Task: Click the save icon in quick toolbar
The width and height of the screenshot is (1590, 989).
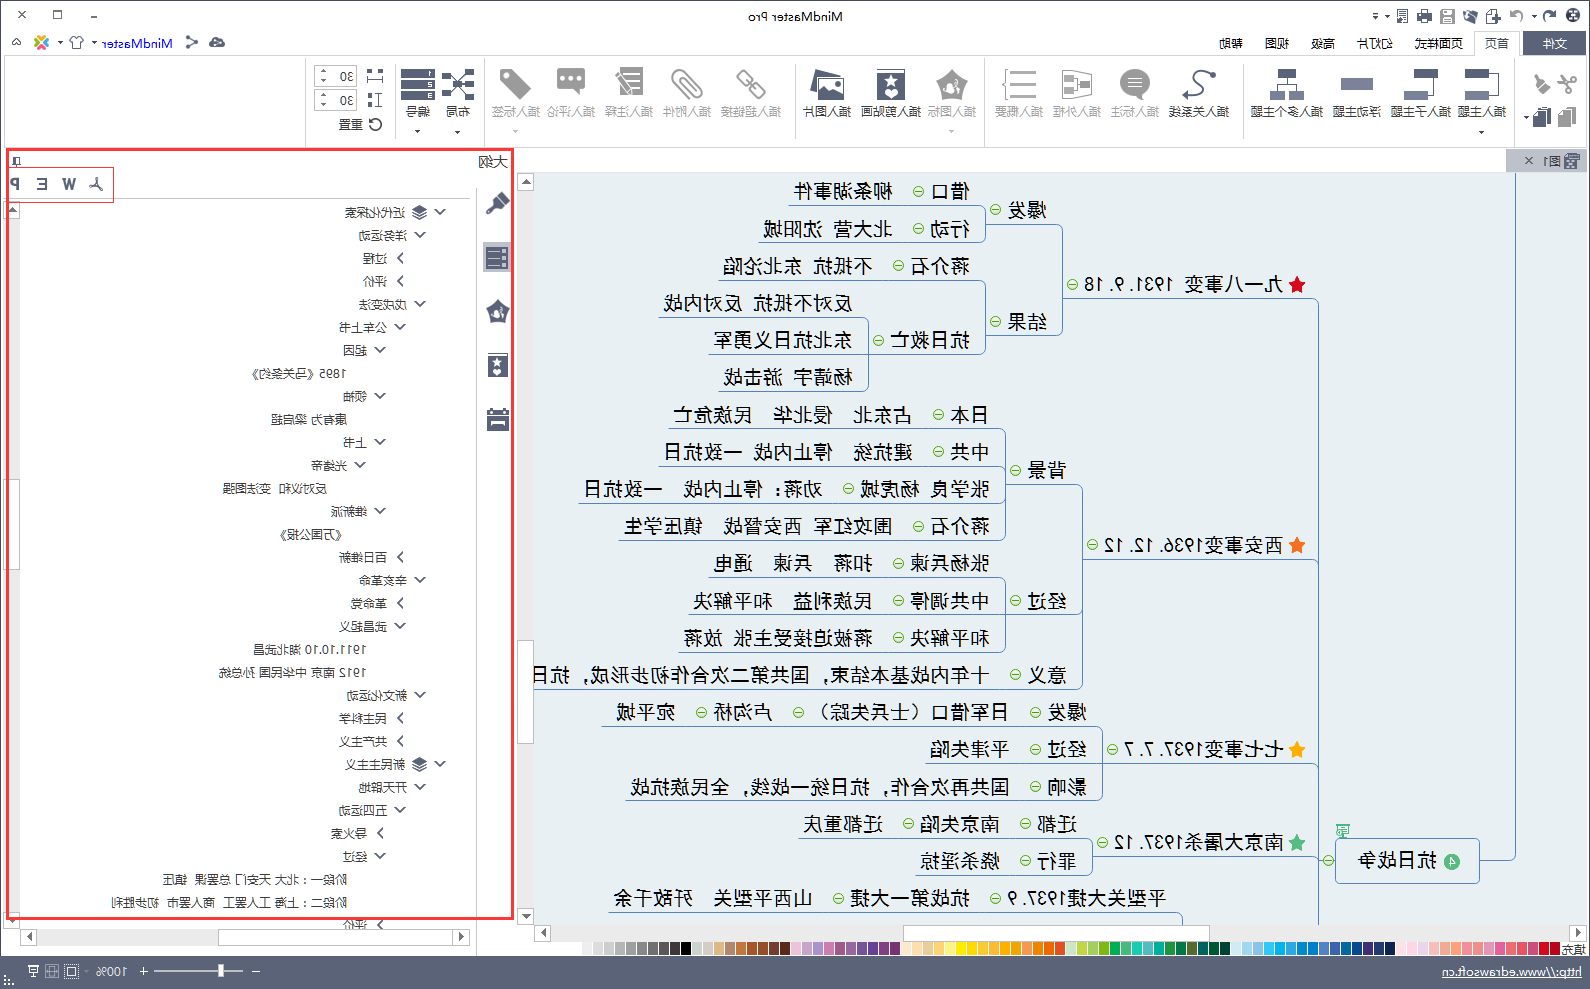Action: point(1447,16)
